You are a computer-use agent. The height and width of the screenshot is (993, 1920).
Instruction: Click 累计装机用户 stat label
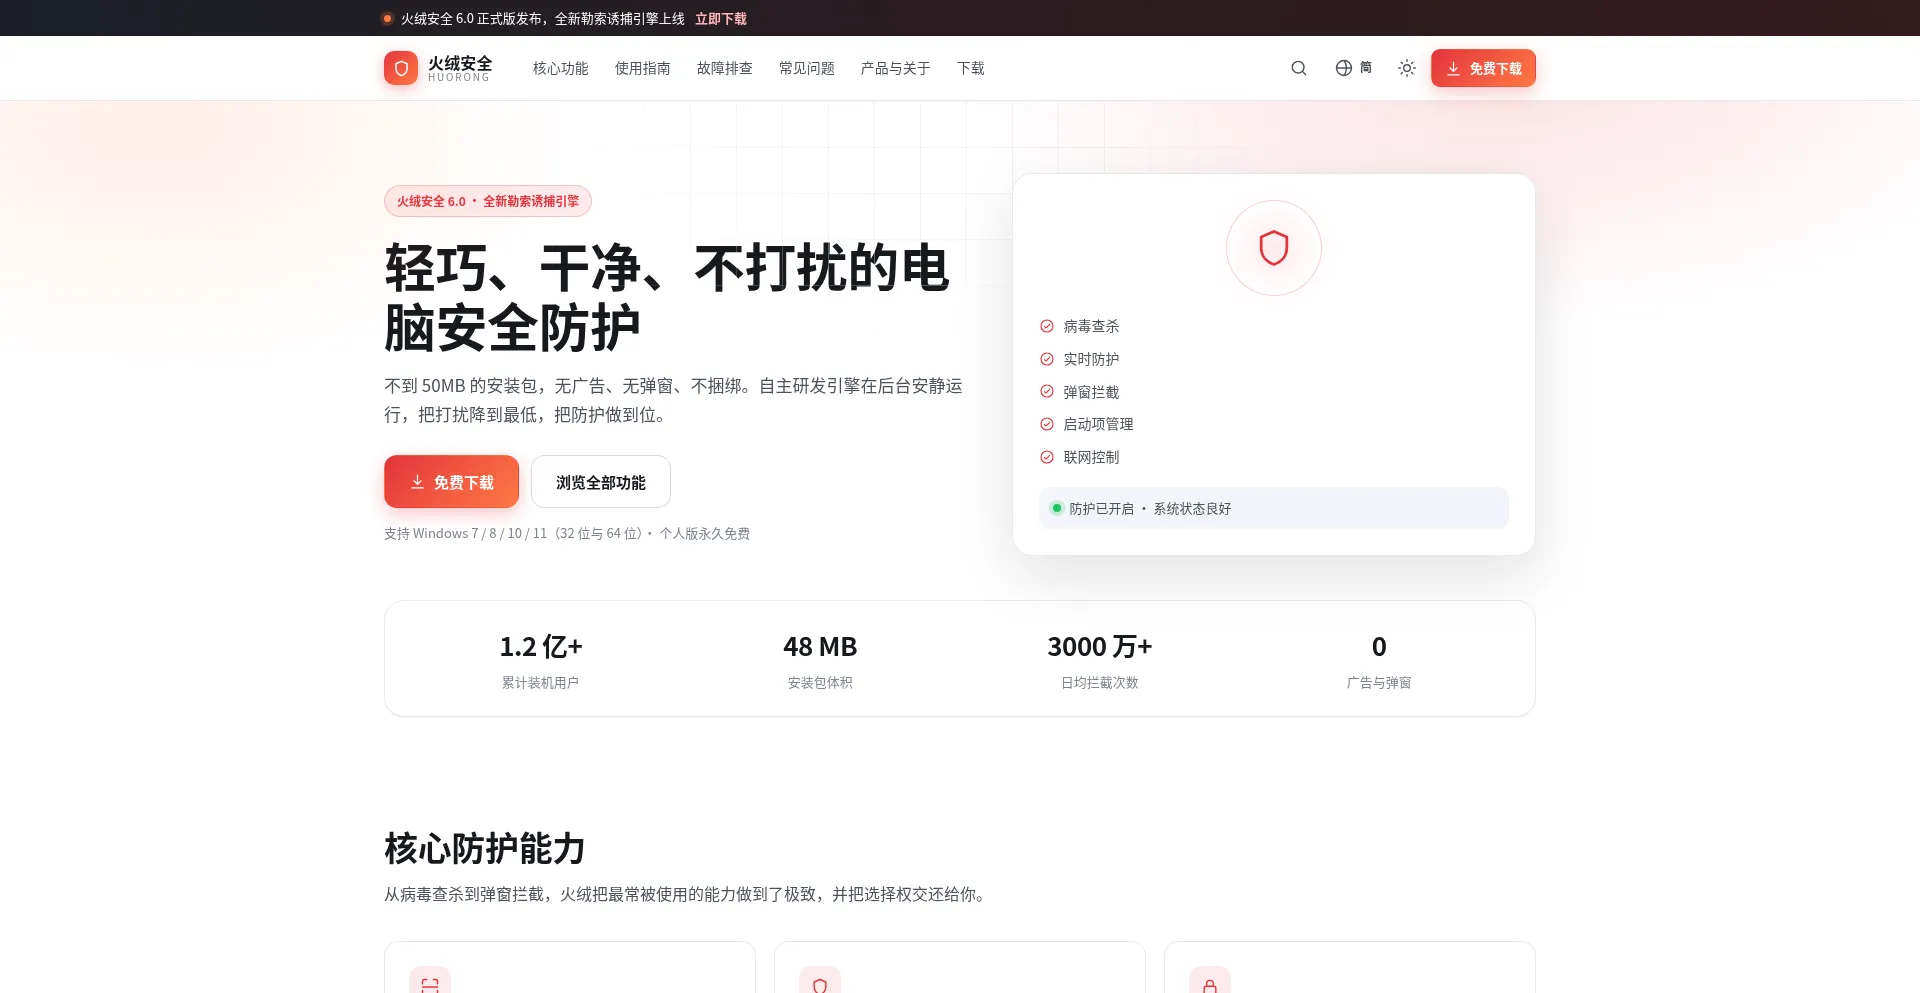[540, 683]
